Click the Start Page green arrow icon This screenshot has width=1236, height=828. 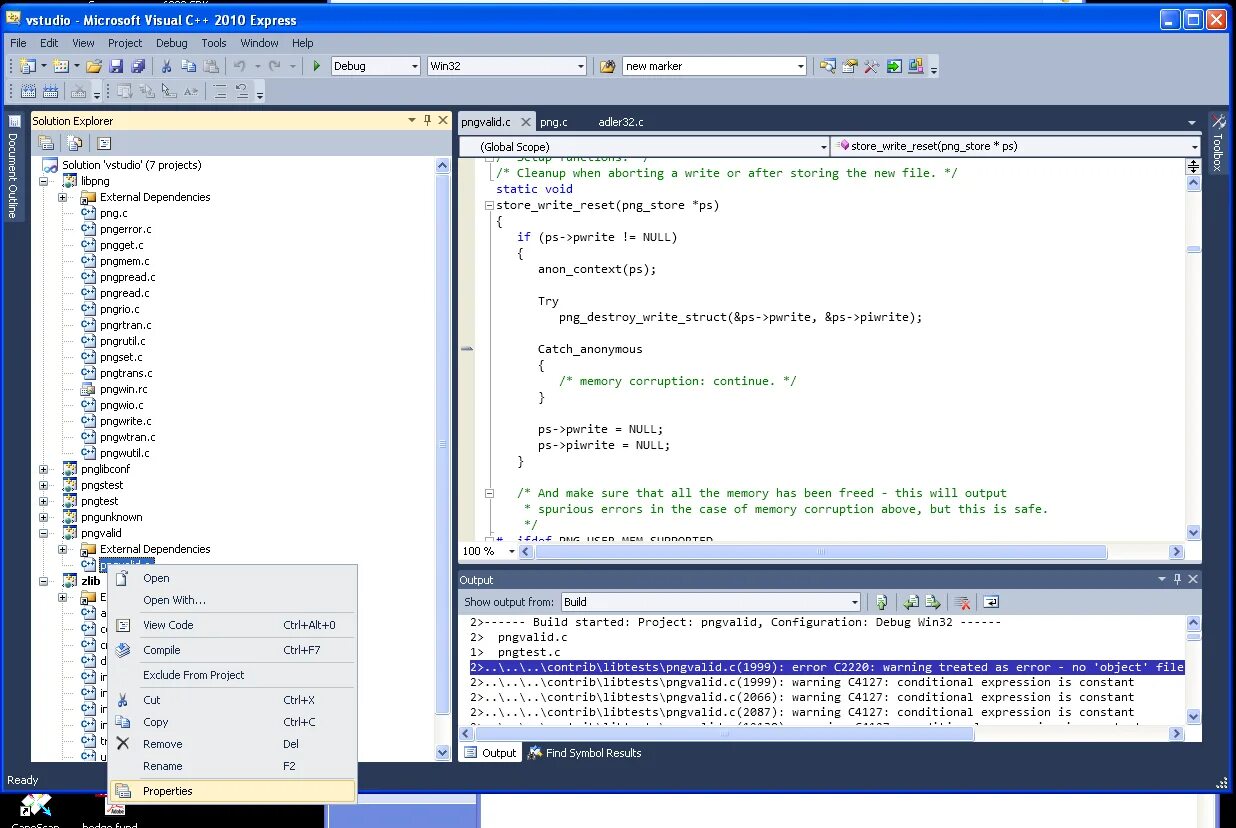click(x=893, y=66)
